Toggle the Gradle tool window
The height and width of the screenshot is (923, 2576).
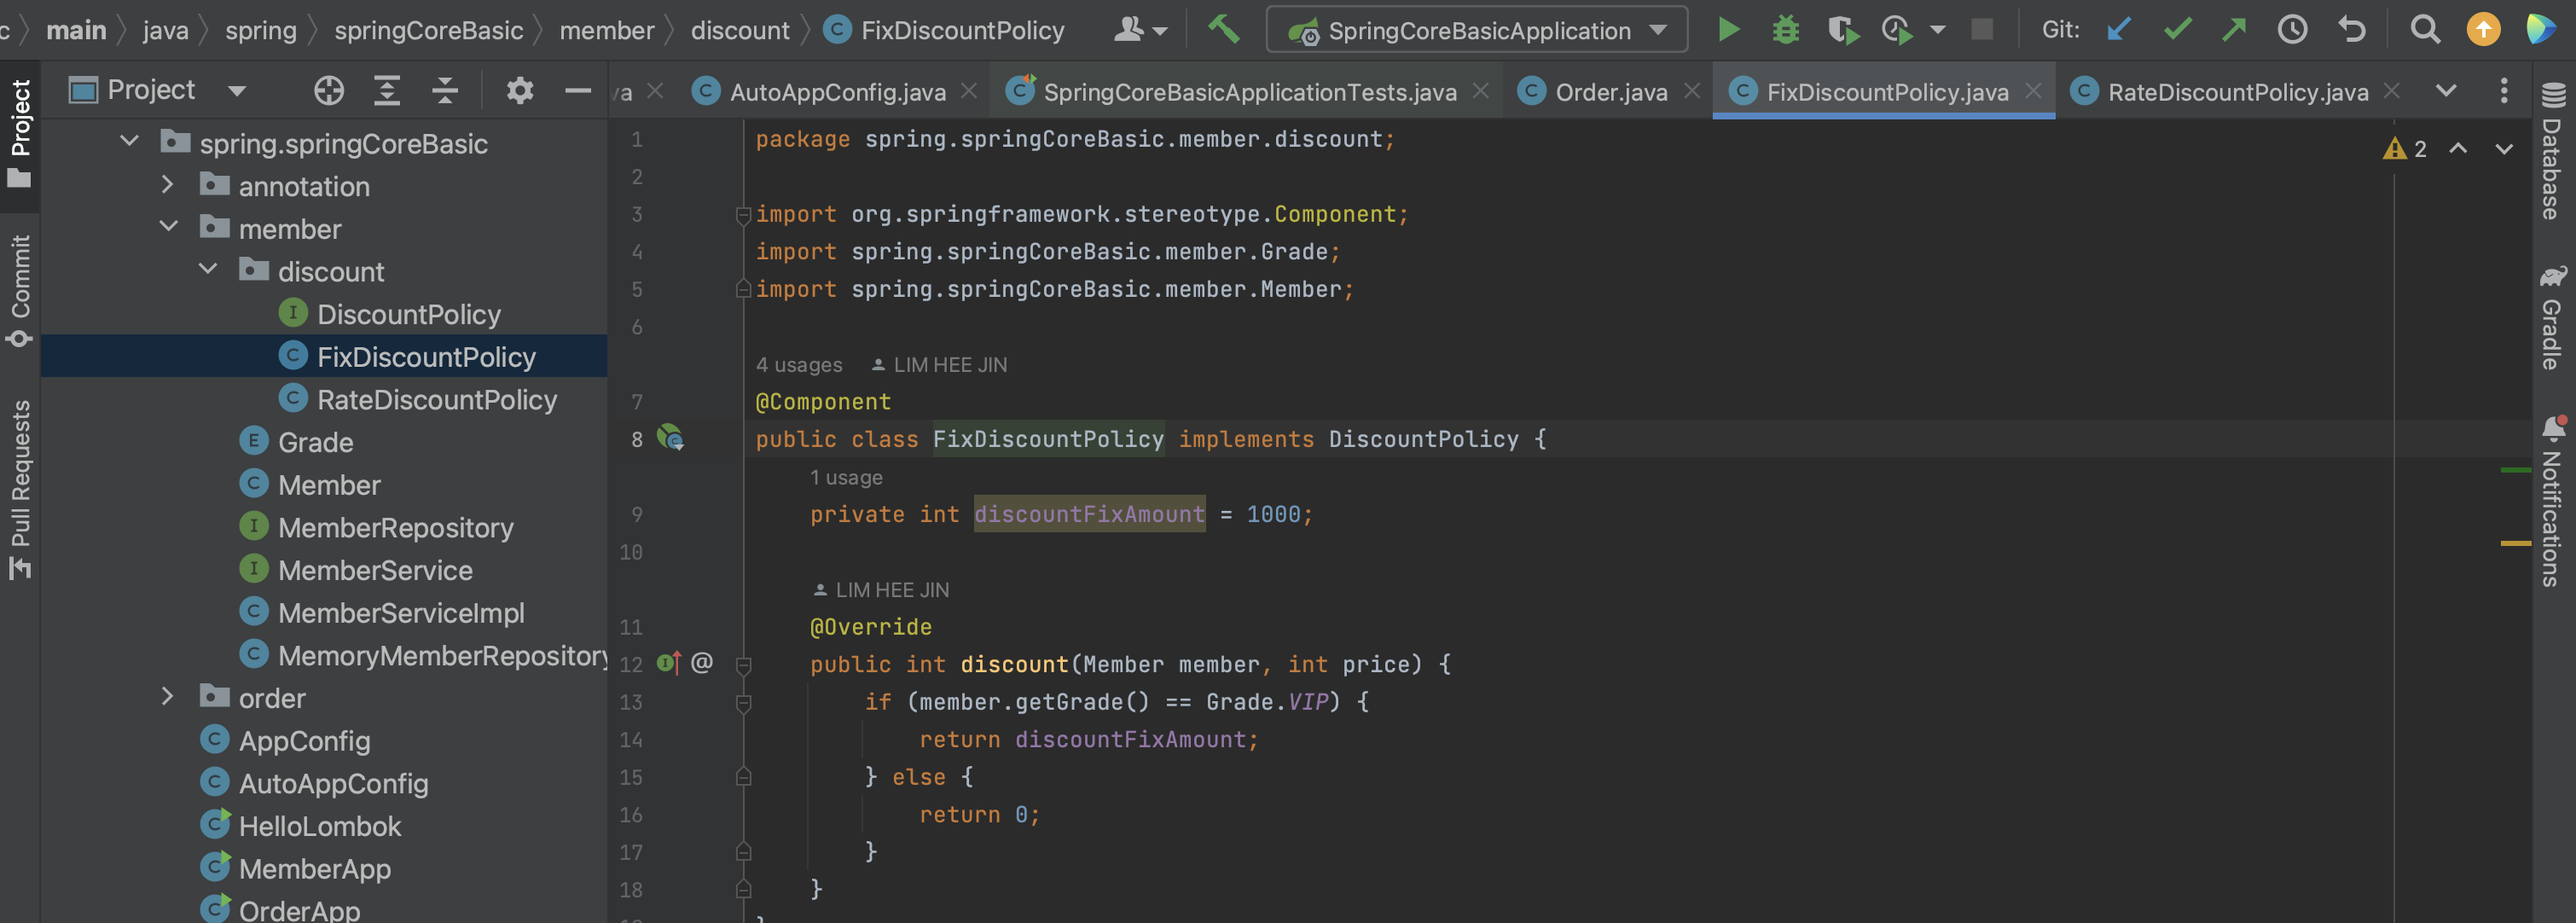pyautogui.click(x=2553, y=318)
